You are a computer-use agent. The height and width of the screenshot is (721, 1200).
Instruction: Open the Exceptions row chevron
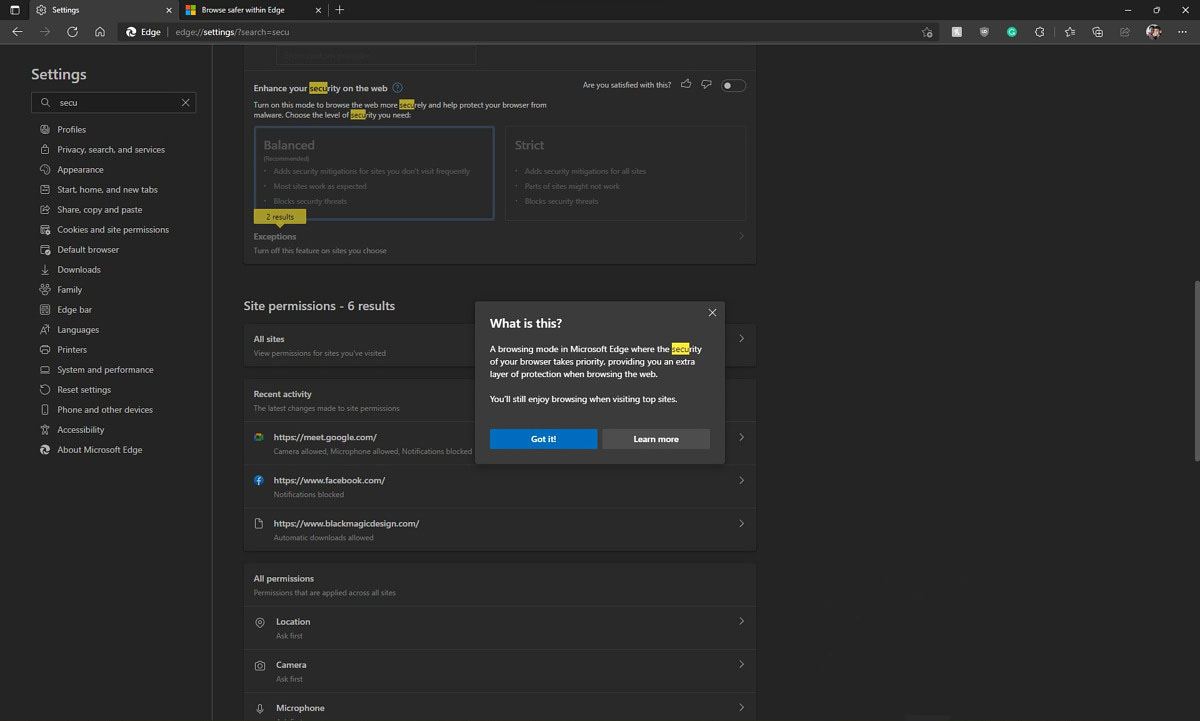pyautogui.click(x=741, y=237)
